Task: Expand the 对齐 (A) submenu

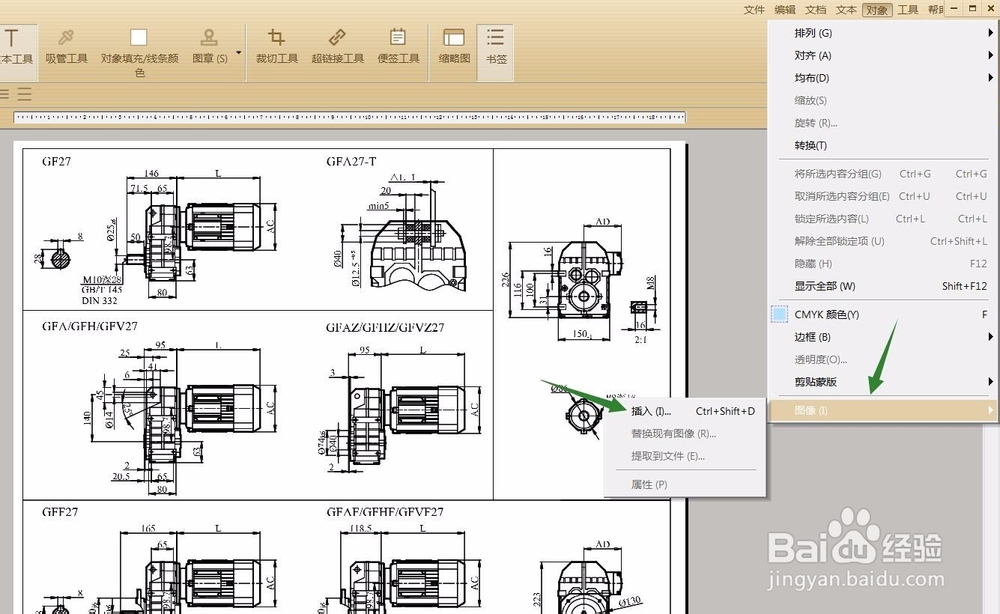Action: (883, 55)
